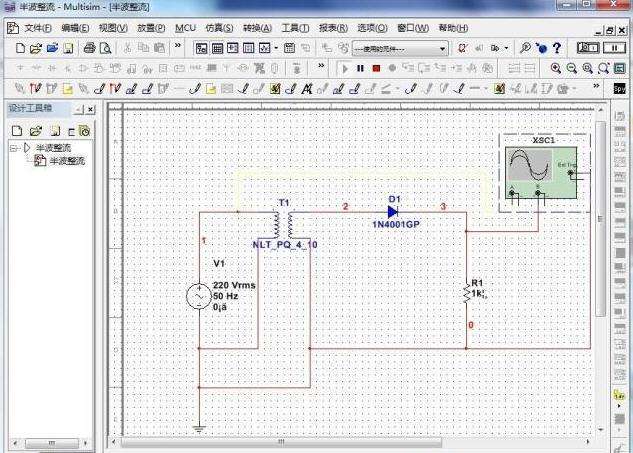The image size is (633, 453).
Task: Click the Print icon in toolbar
Action: click(x=89, y=47)
